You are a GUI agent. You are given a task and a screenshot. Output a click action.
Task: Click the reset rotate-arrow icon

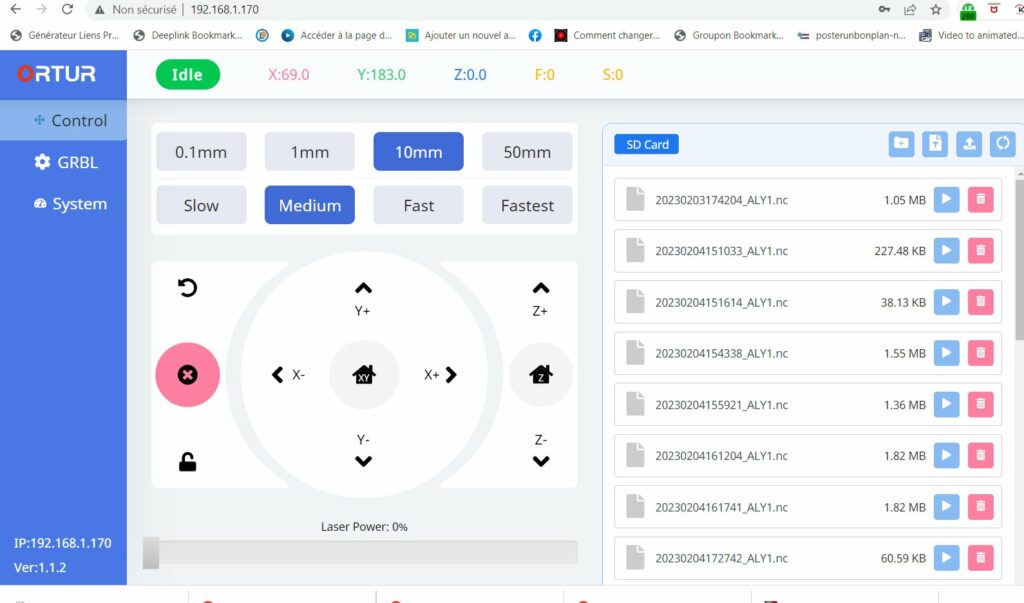(x=187, y=288)
